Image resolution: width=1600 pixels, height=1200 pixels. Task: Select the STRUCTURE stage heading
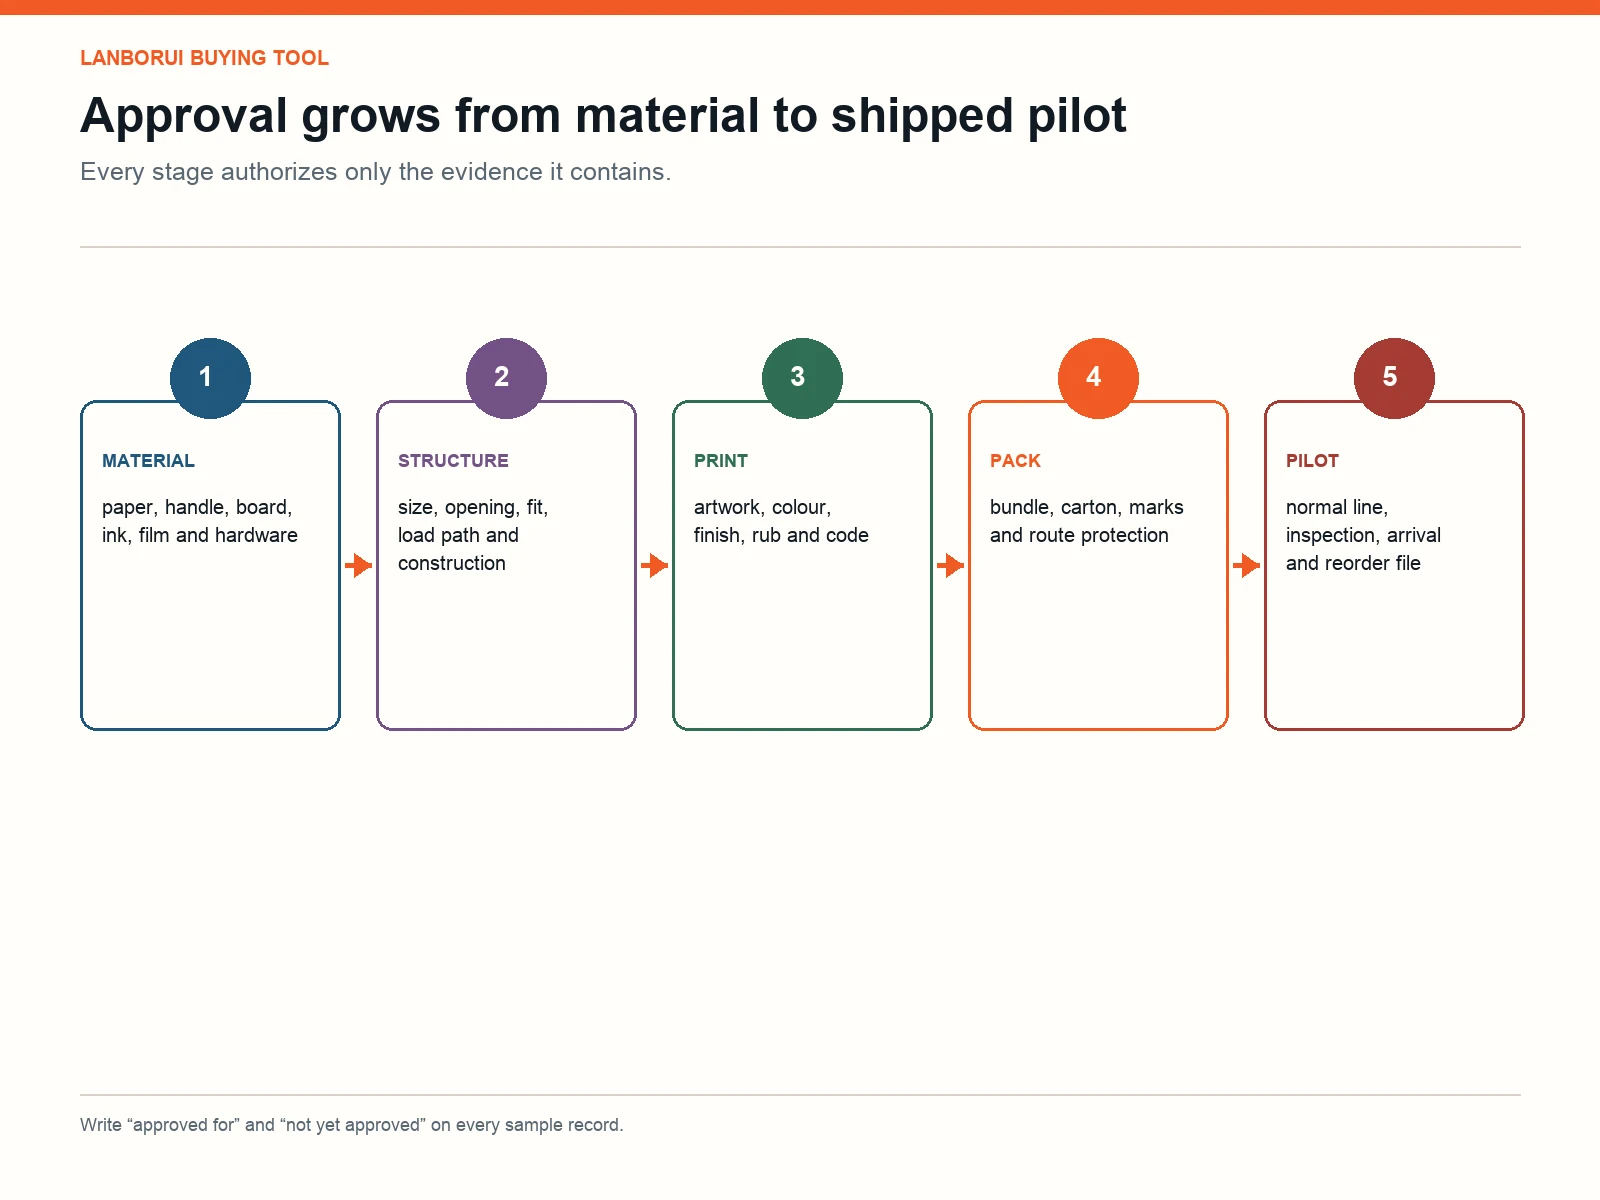tap(453, 461)
